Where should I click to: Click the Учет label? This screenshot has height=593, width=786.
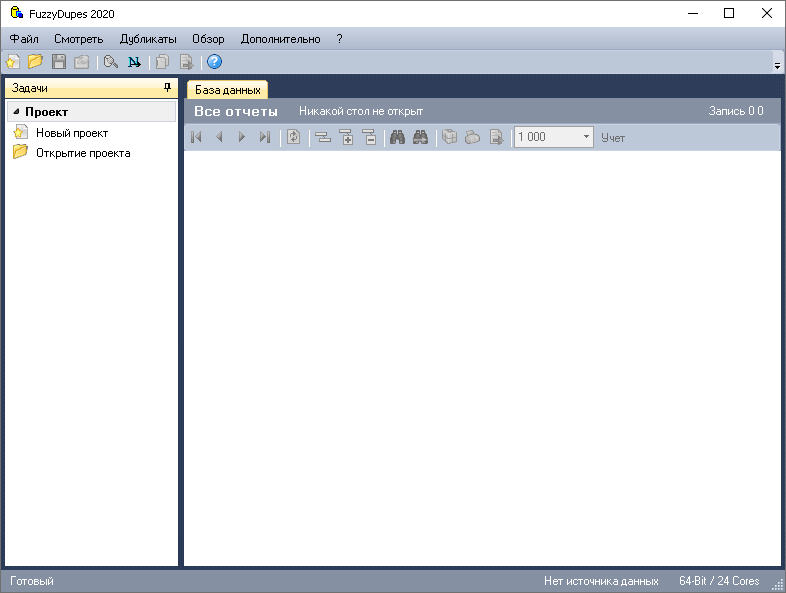613,138
